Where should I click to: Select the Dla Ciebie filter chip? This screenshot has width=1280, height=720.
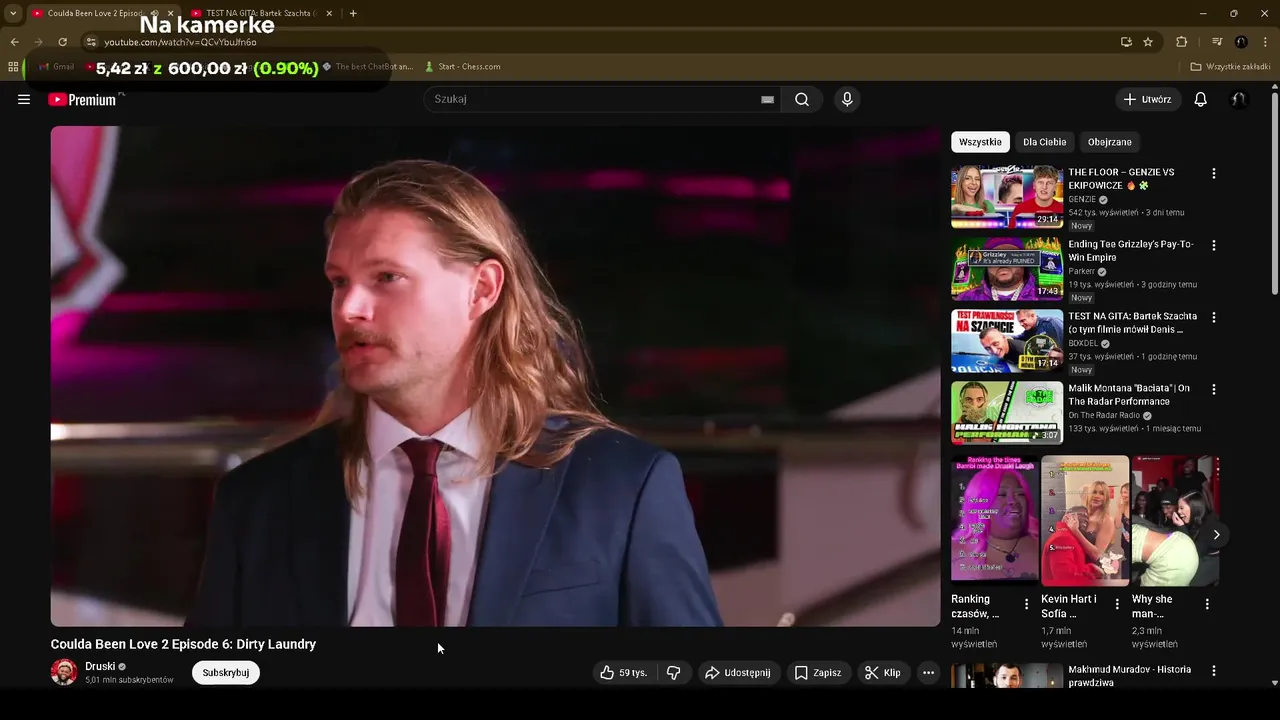pos(1044,142)
